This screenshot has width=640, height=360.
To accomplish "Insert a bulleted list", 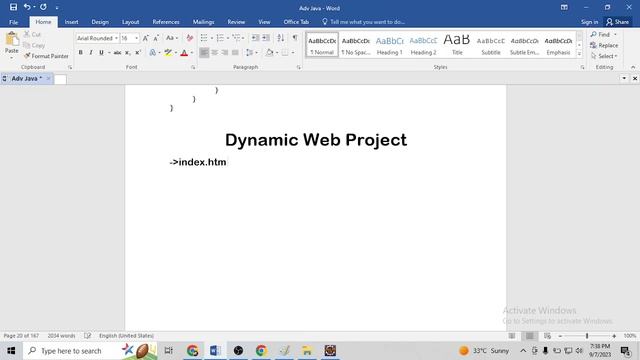I will click(204, 38).
